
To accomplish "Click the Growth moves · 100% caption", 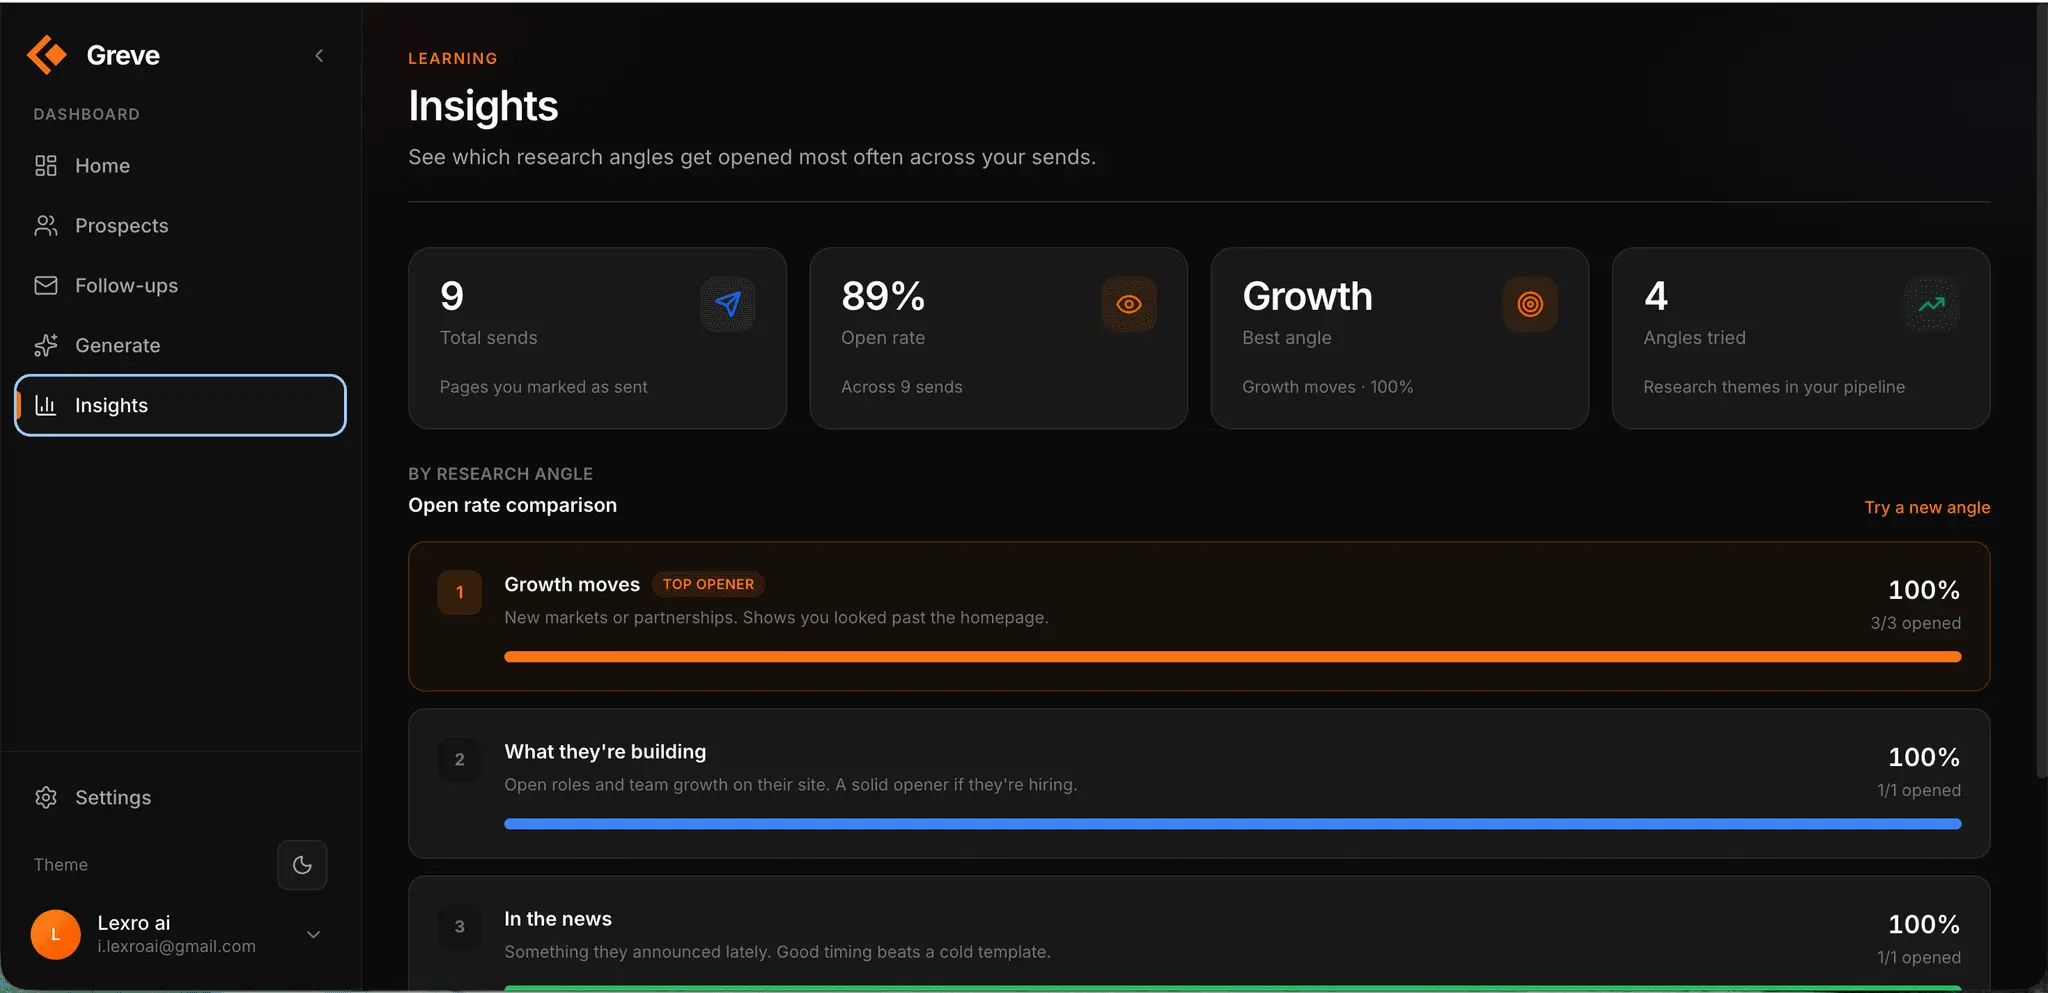I will (1328, 387).
